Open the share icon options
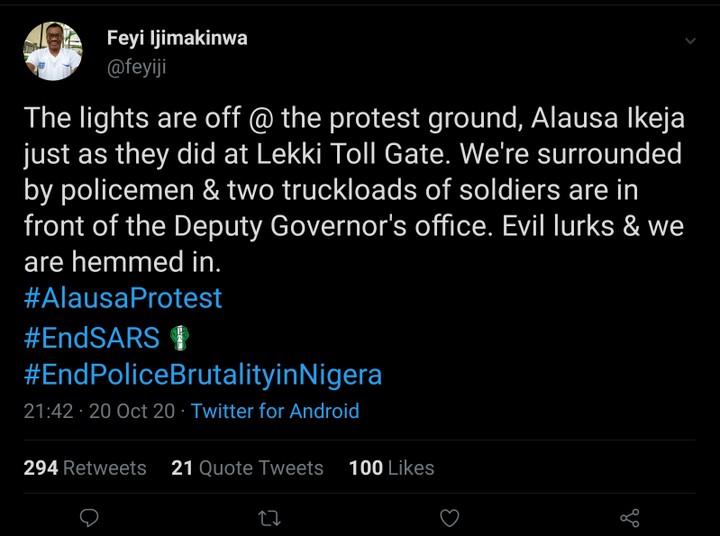Screen dimensions: 720x536 (x=630, y=518)
